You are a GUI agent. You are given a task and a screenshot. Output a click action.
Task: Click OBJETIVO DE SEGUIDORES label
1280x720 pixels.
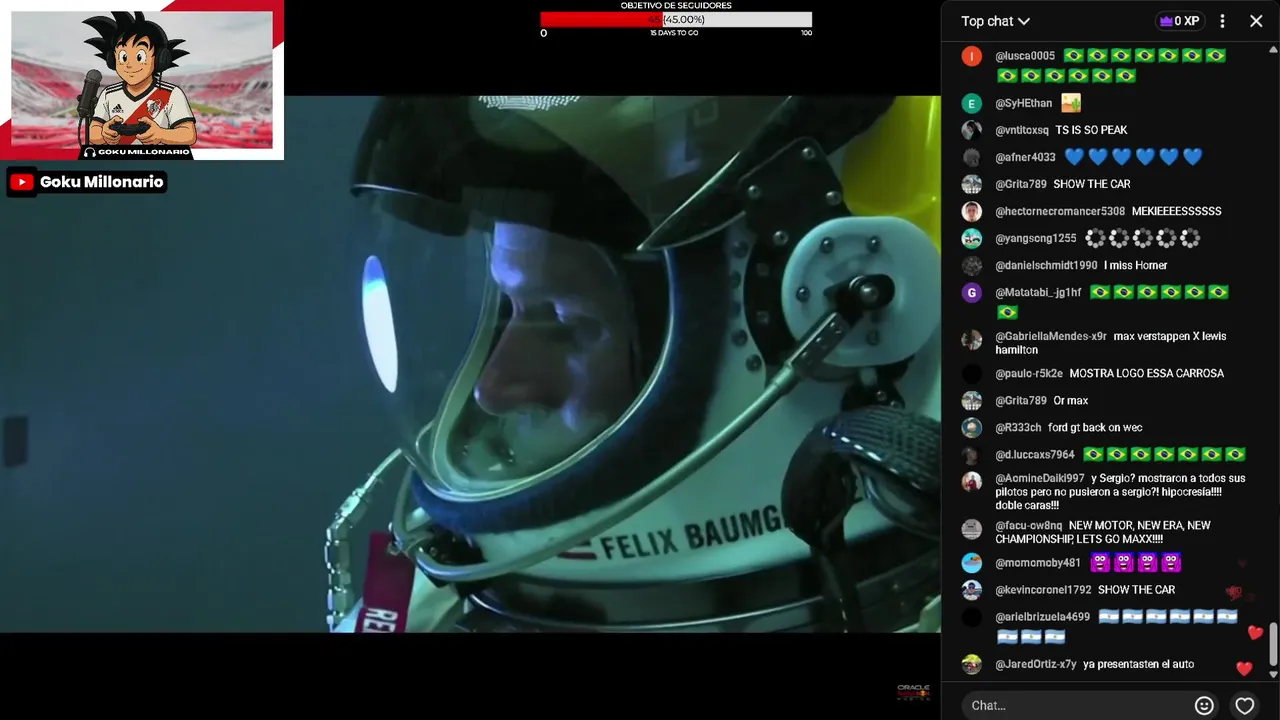[676, 6]
